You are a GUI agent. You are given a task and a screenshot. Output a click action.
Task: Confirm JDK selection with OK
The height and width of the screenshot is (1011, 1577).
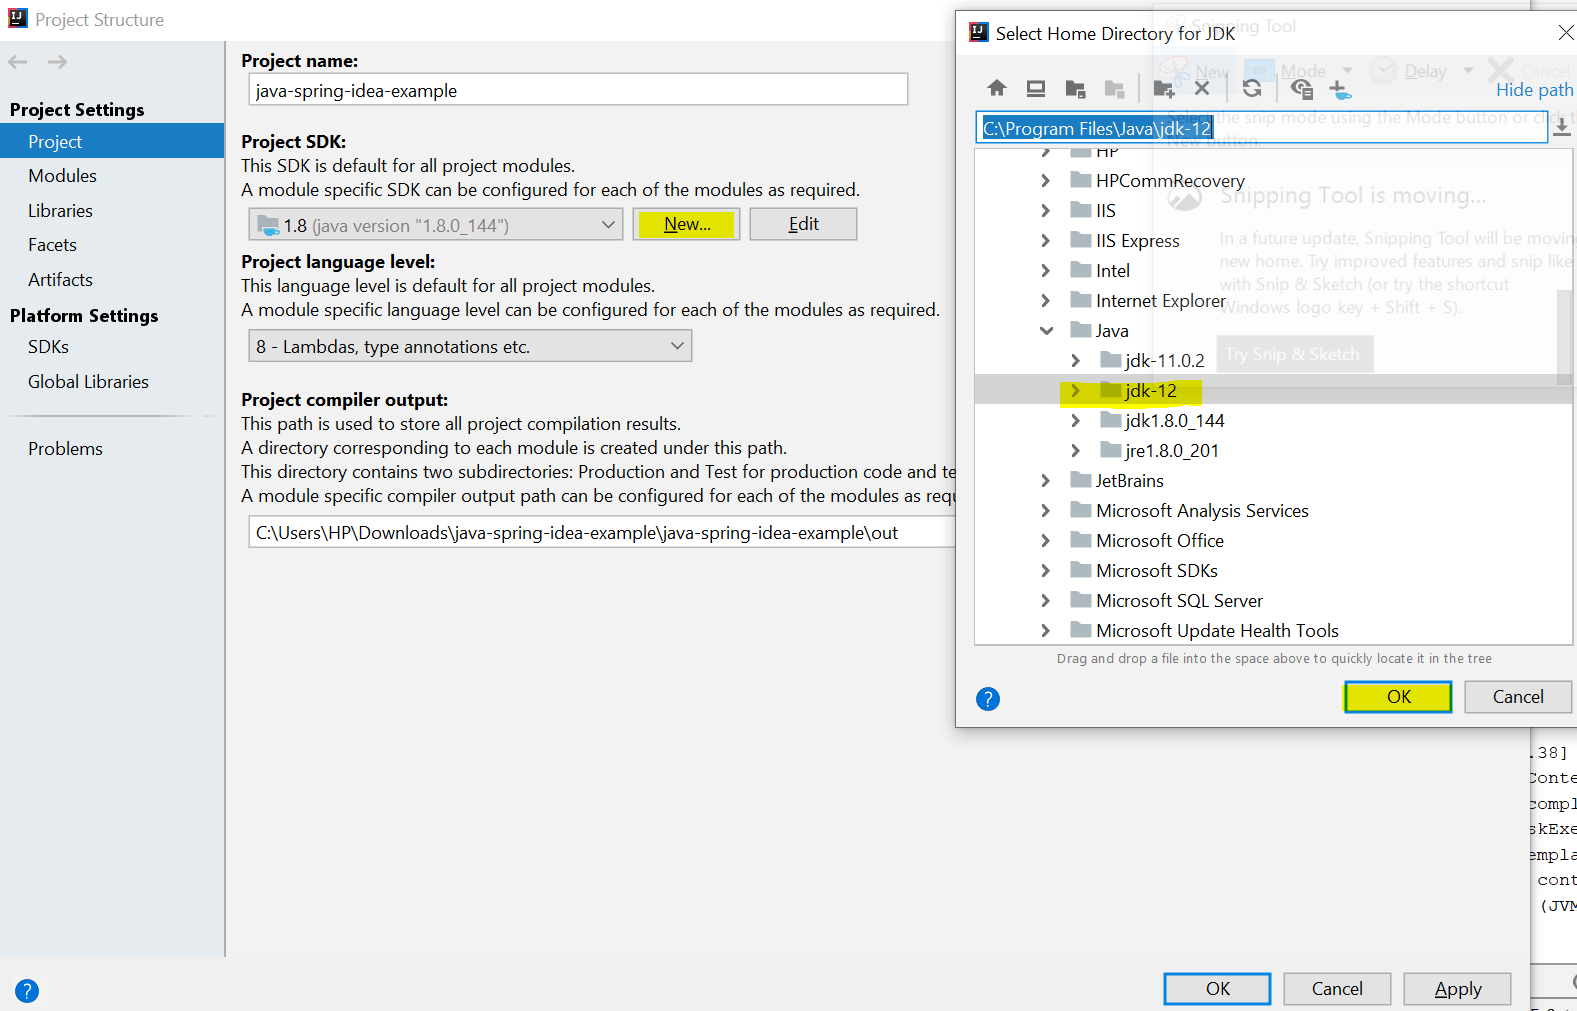[1398, 697]
